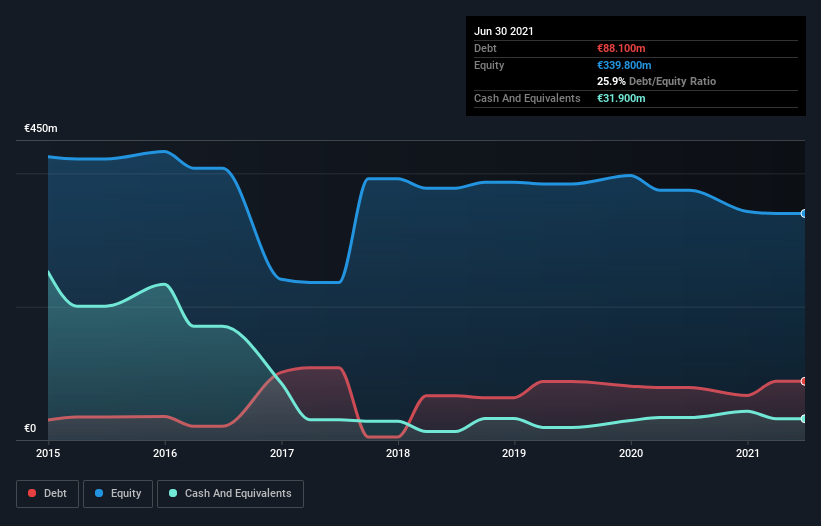Viewport: 821px width, 526px height.
Task: Click the €88.100m debt value
Action: tap(621, 48)
